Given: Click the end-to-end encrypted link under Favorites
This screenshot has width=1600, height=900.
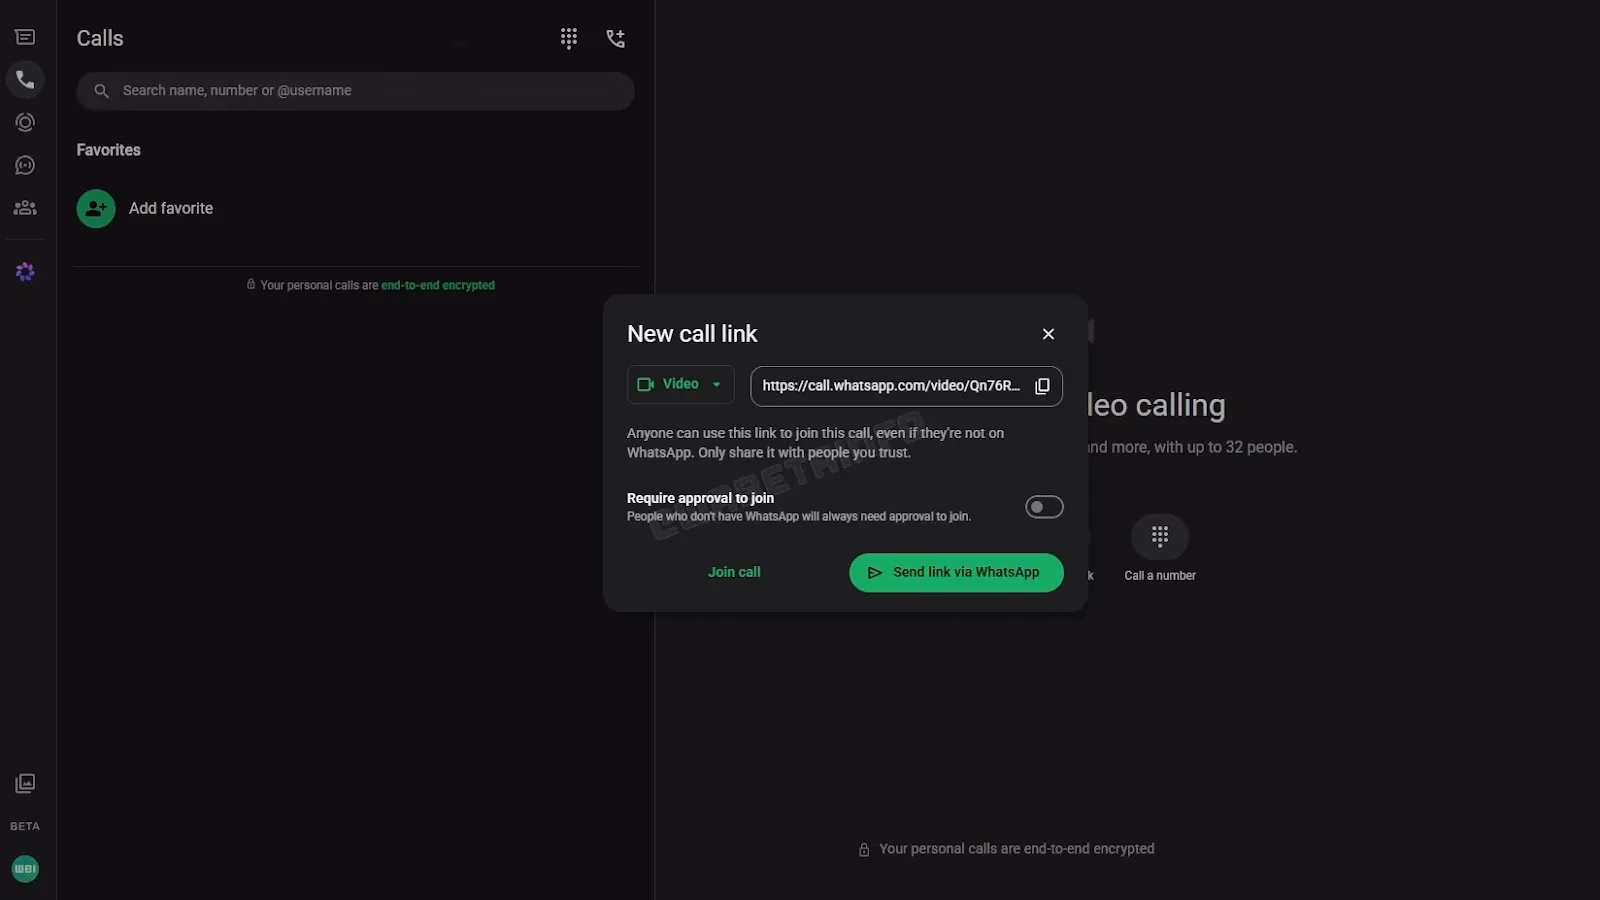Looking at the screenshot, I should coord(438,285).
